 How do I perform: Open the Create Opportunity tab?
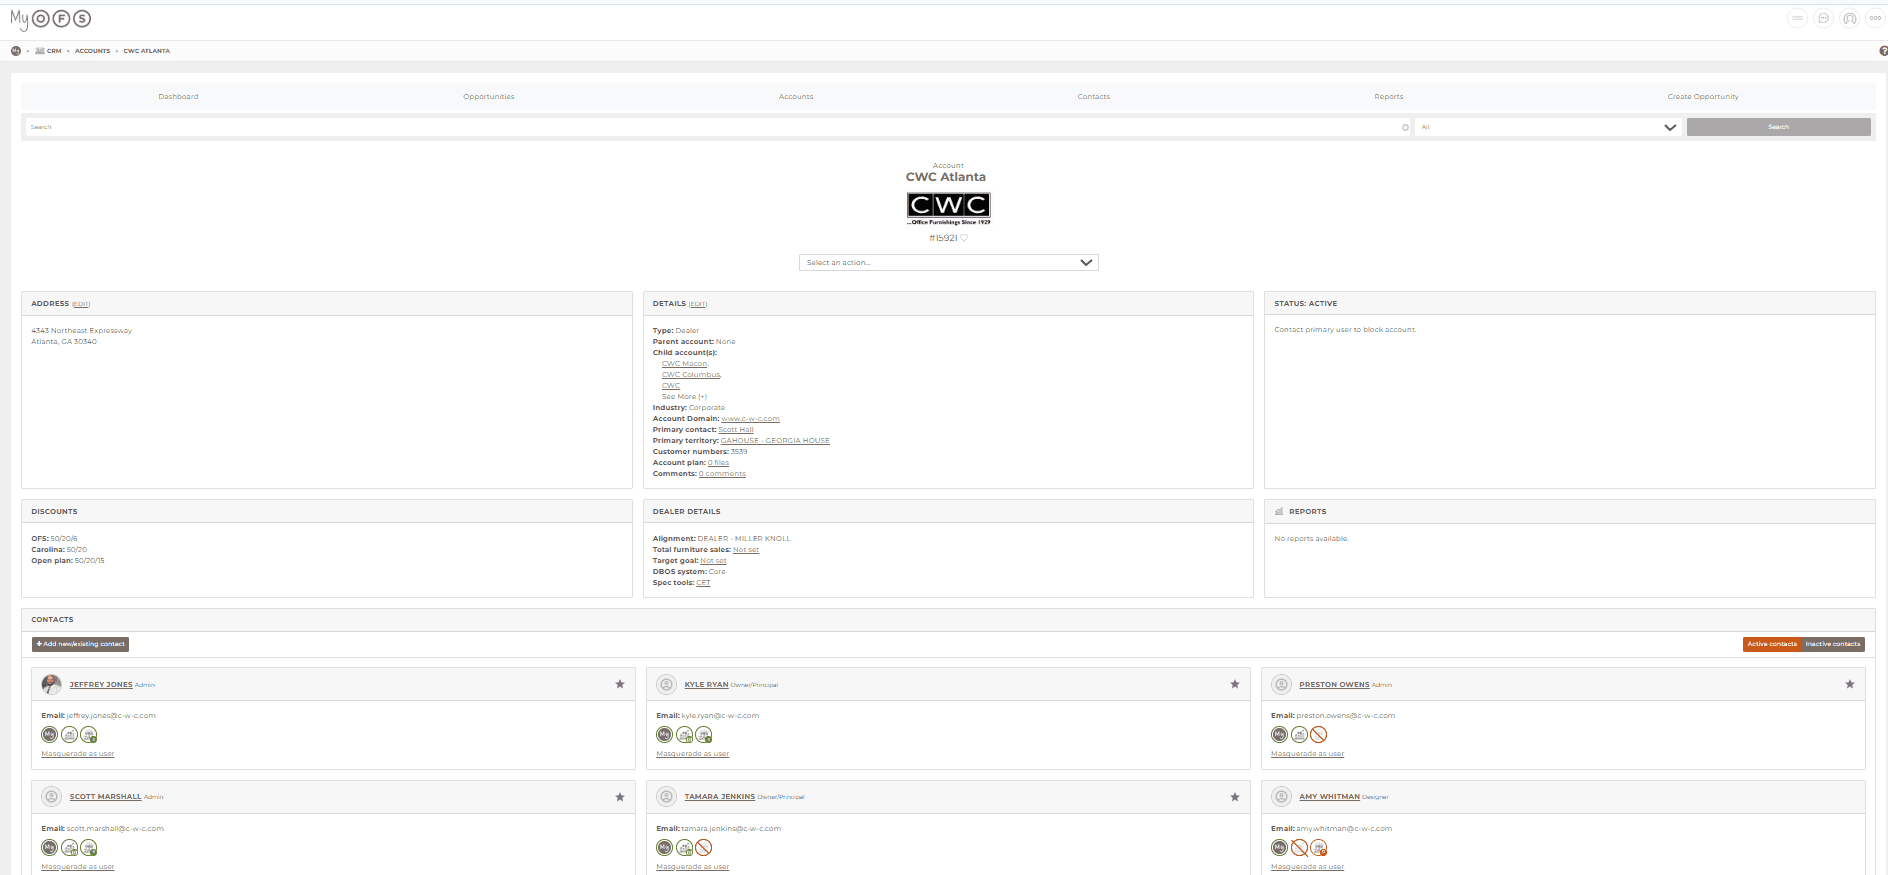(x=1703, y=97)
